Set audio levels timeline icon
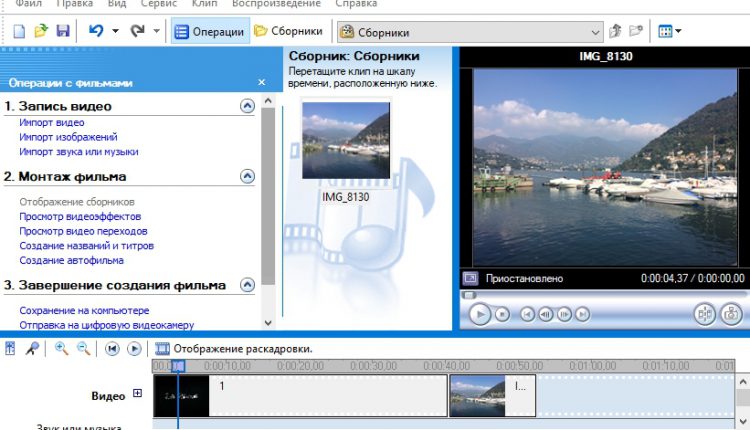Screen dimensions: 750x430 click(10, 348)
